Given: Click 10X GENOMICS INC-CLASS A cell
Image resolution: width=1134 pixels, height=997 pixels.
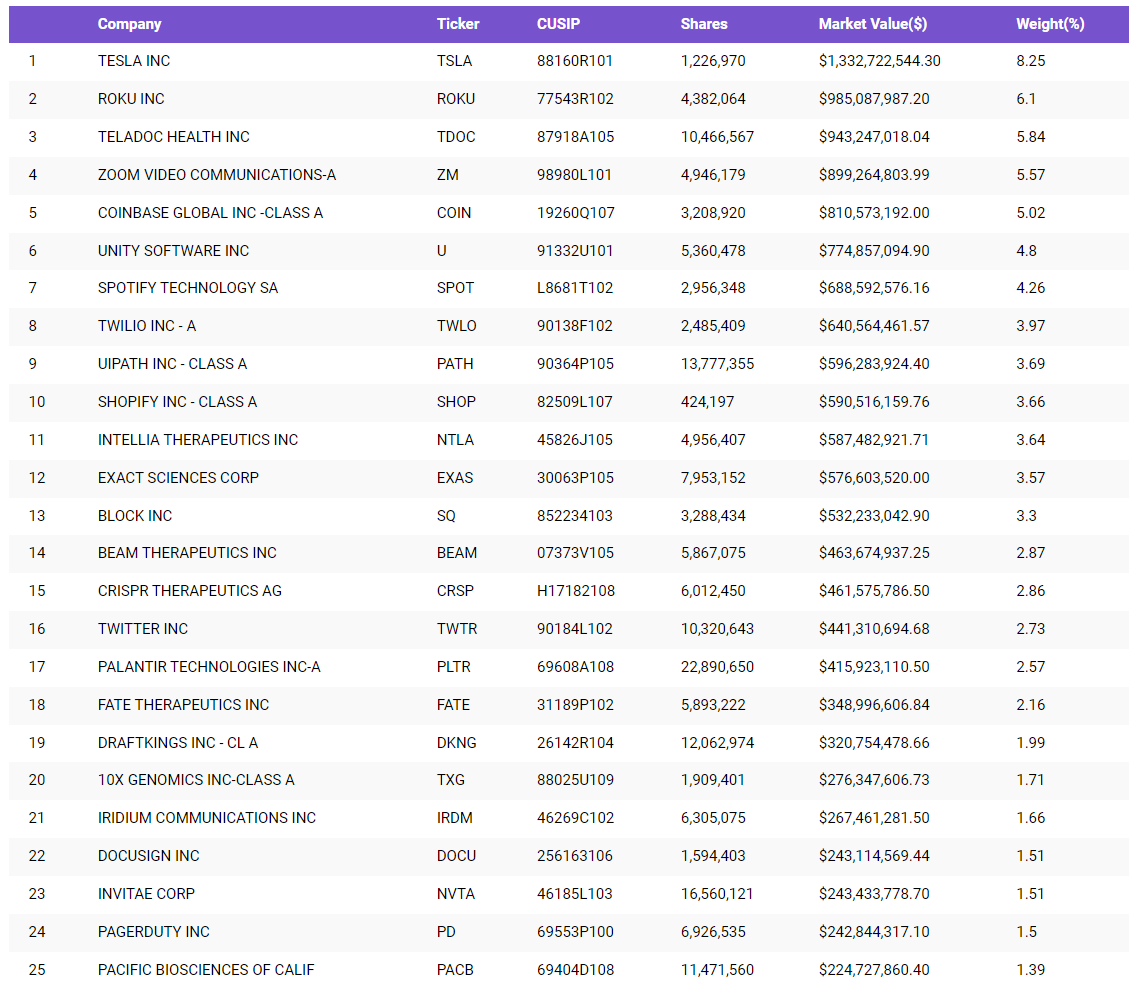Looking at the screenshot, I should [x=196, y=779].
